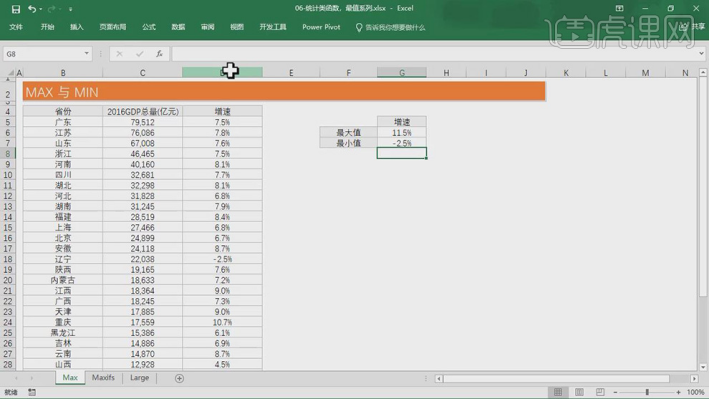709x399 pixels.
Task: Open the Customize Quick Access Toolbar arrow
Action: tap(71, 9)
